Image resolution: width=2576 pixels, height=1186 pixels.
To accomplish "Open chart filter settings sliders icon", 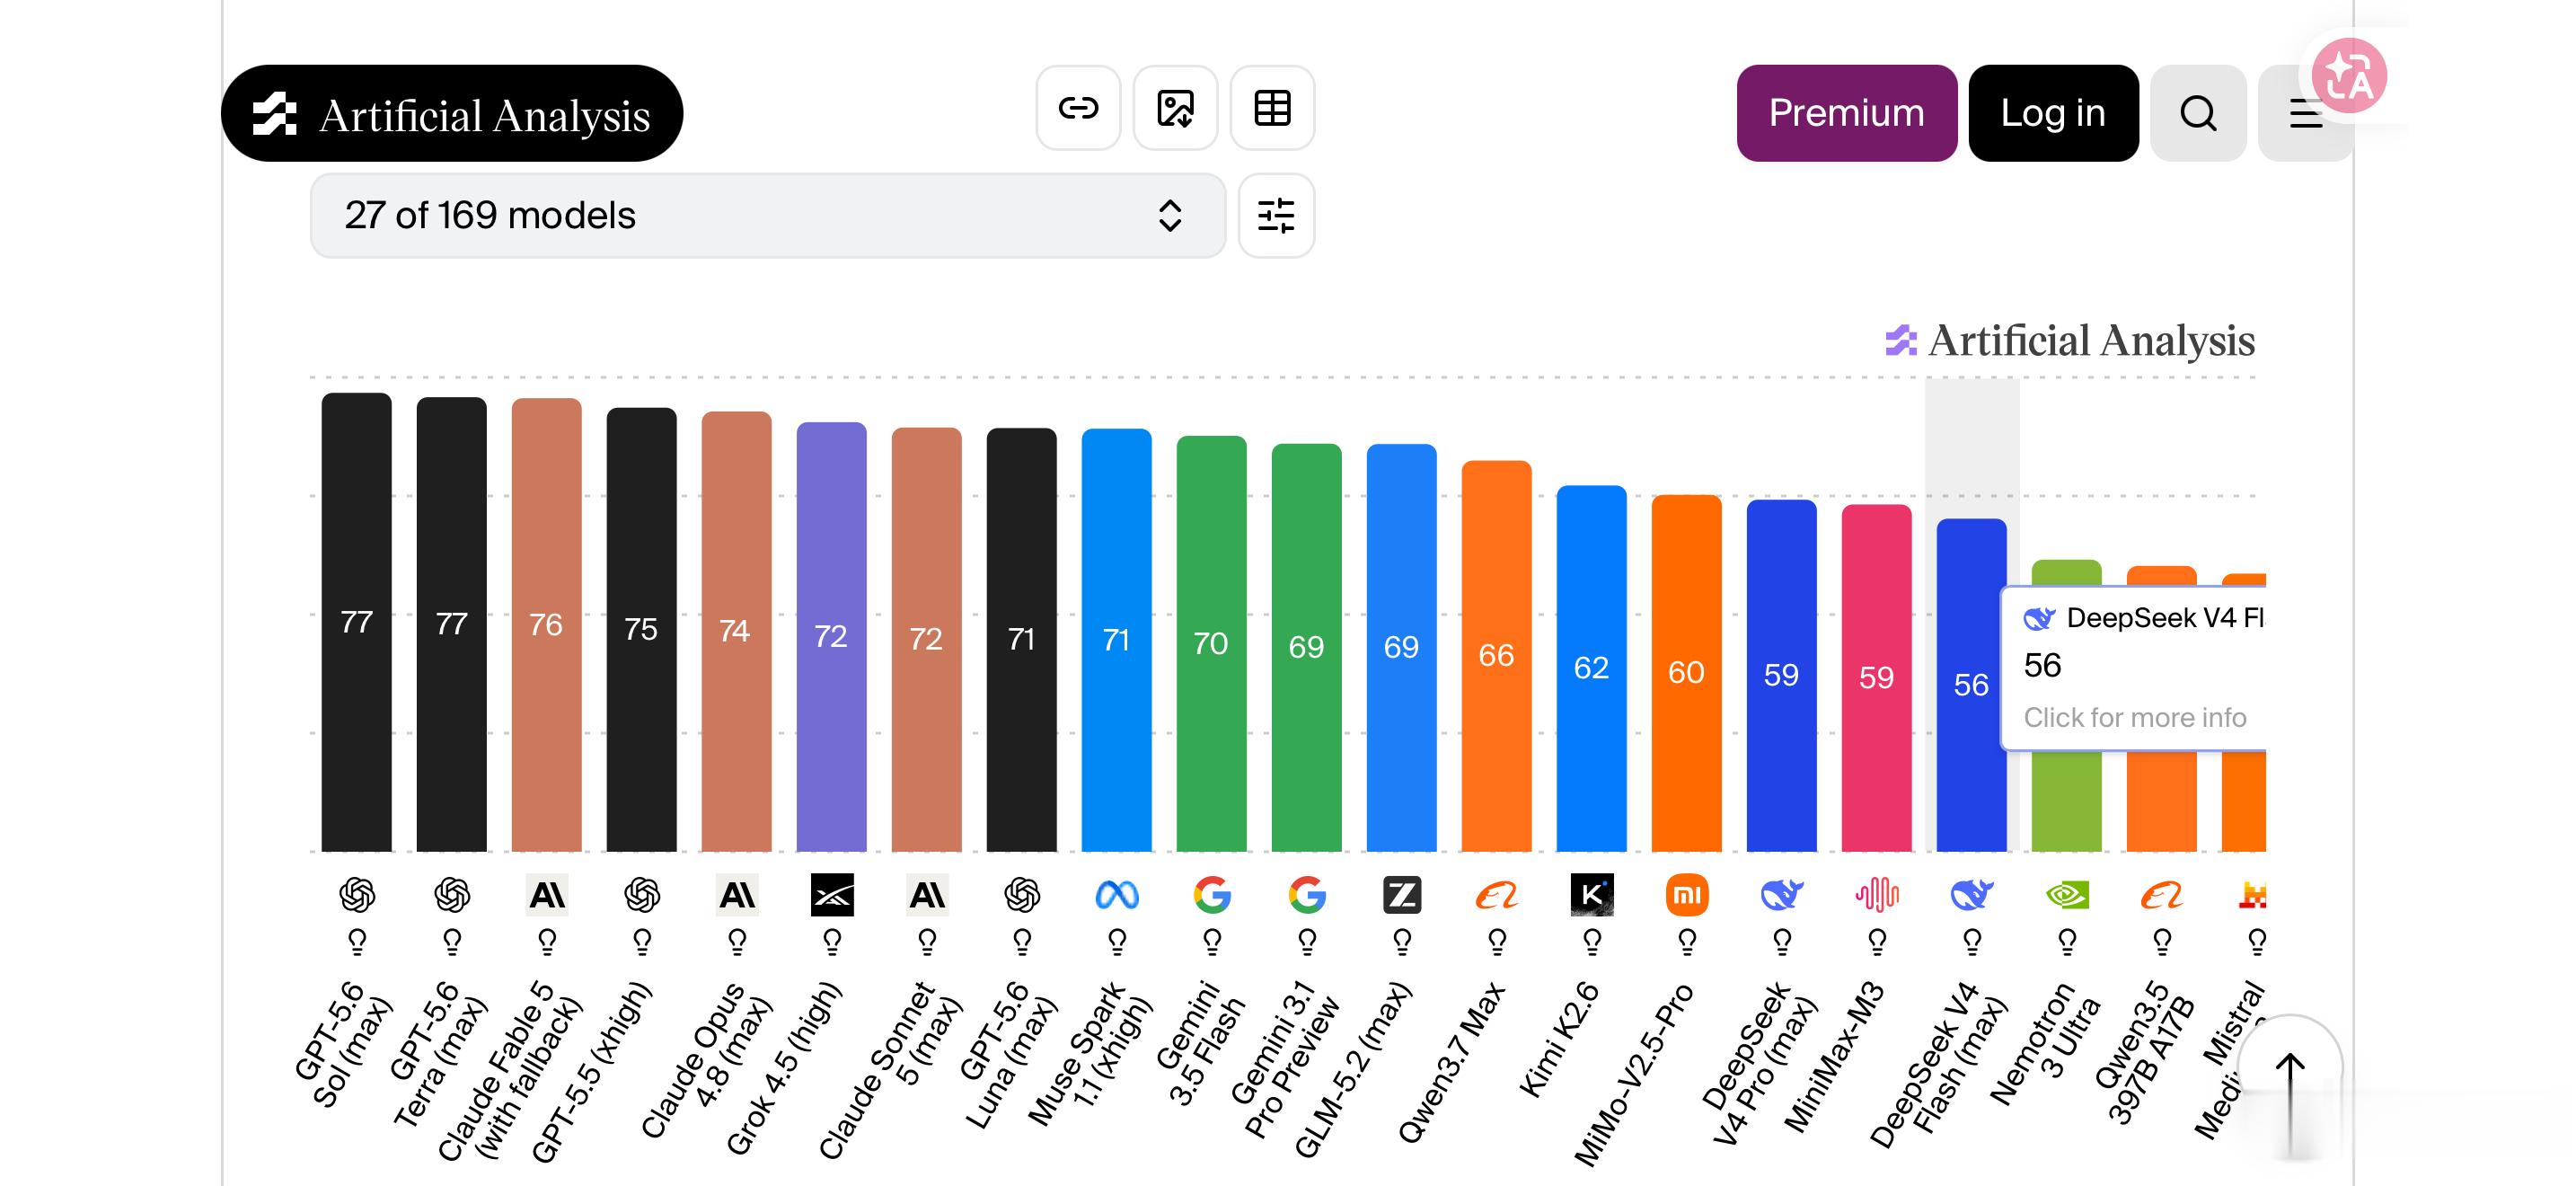I will pyautogui.click(x=1276, y=215).
